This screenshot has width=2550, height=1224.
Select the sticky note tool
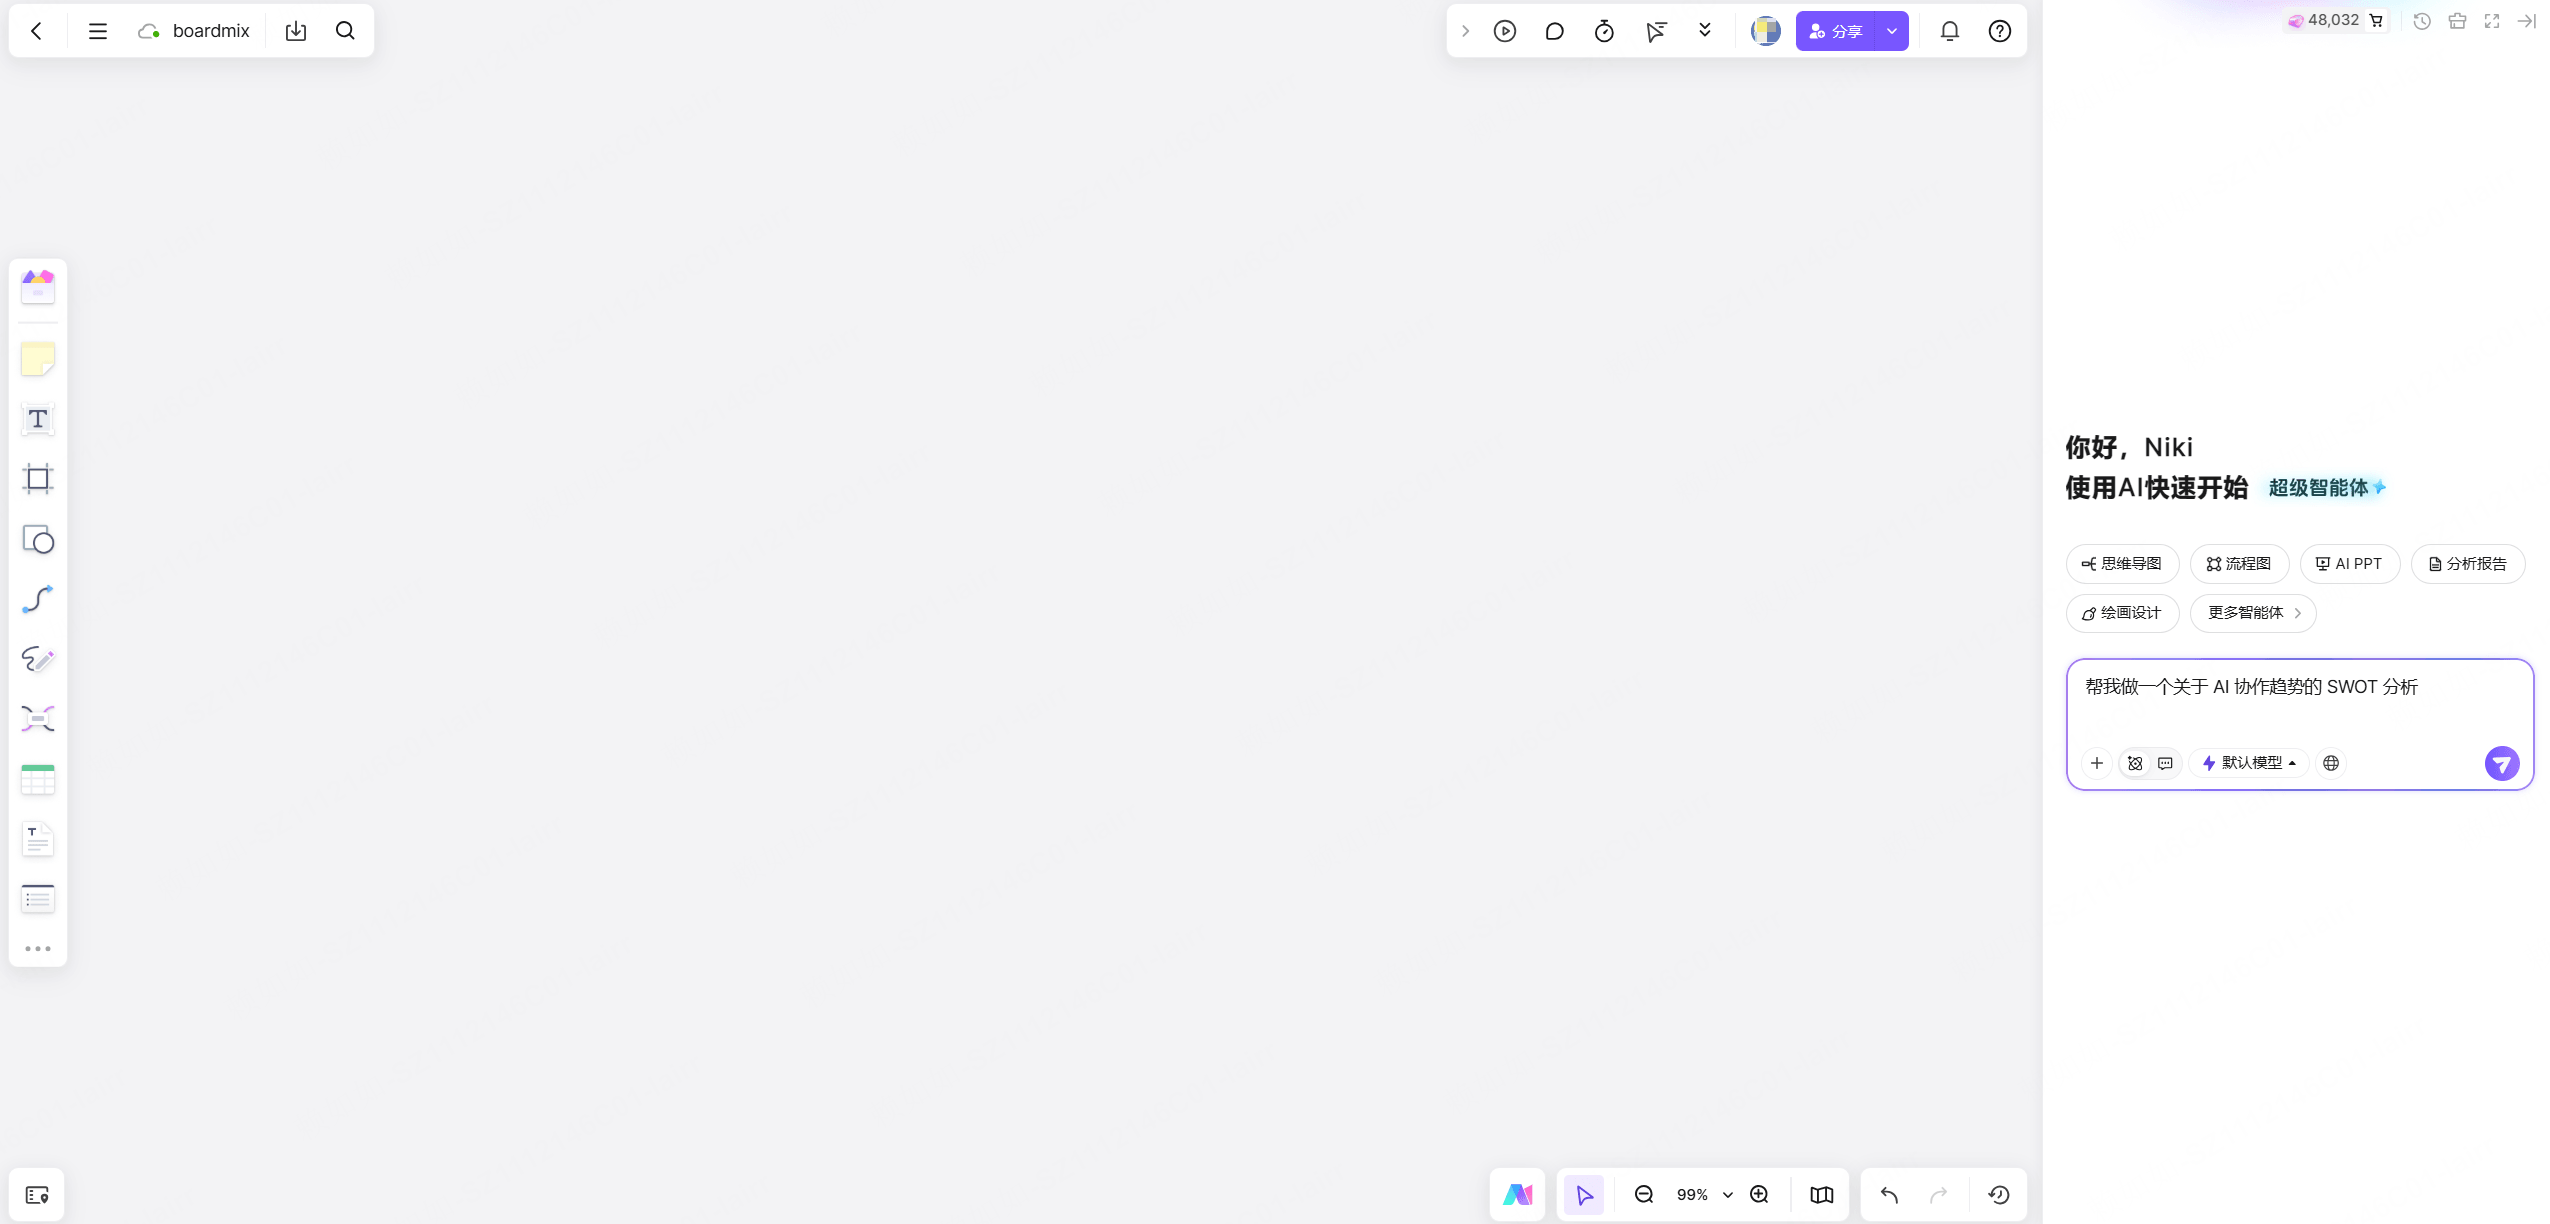(38, 359)
